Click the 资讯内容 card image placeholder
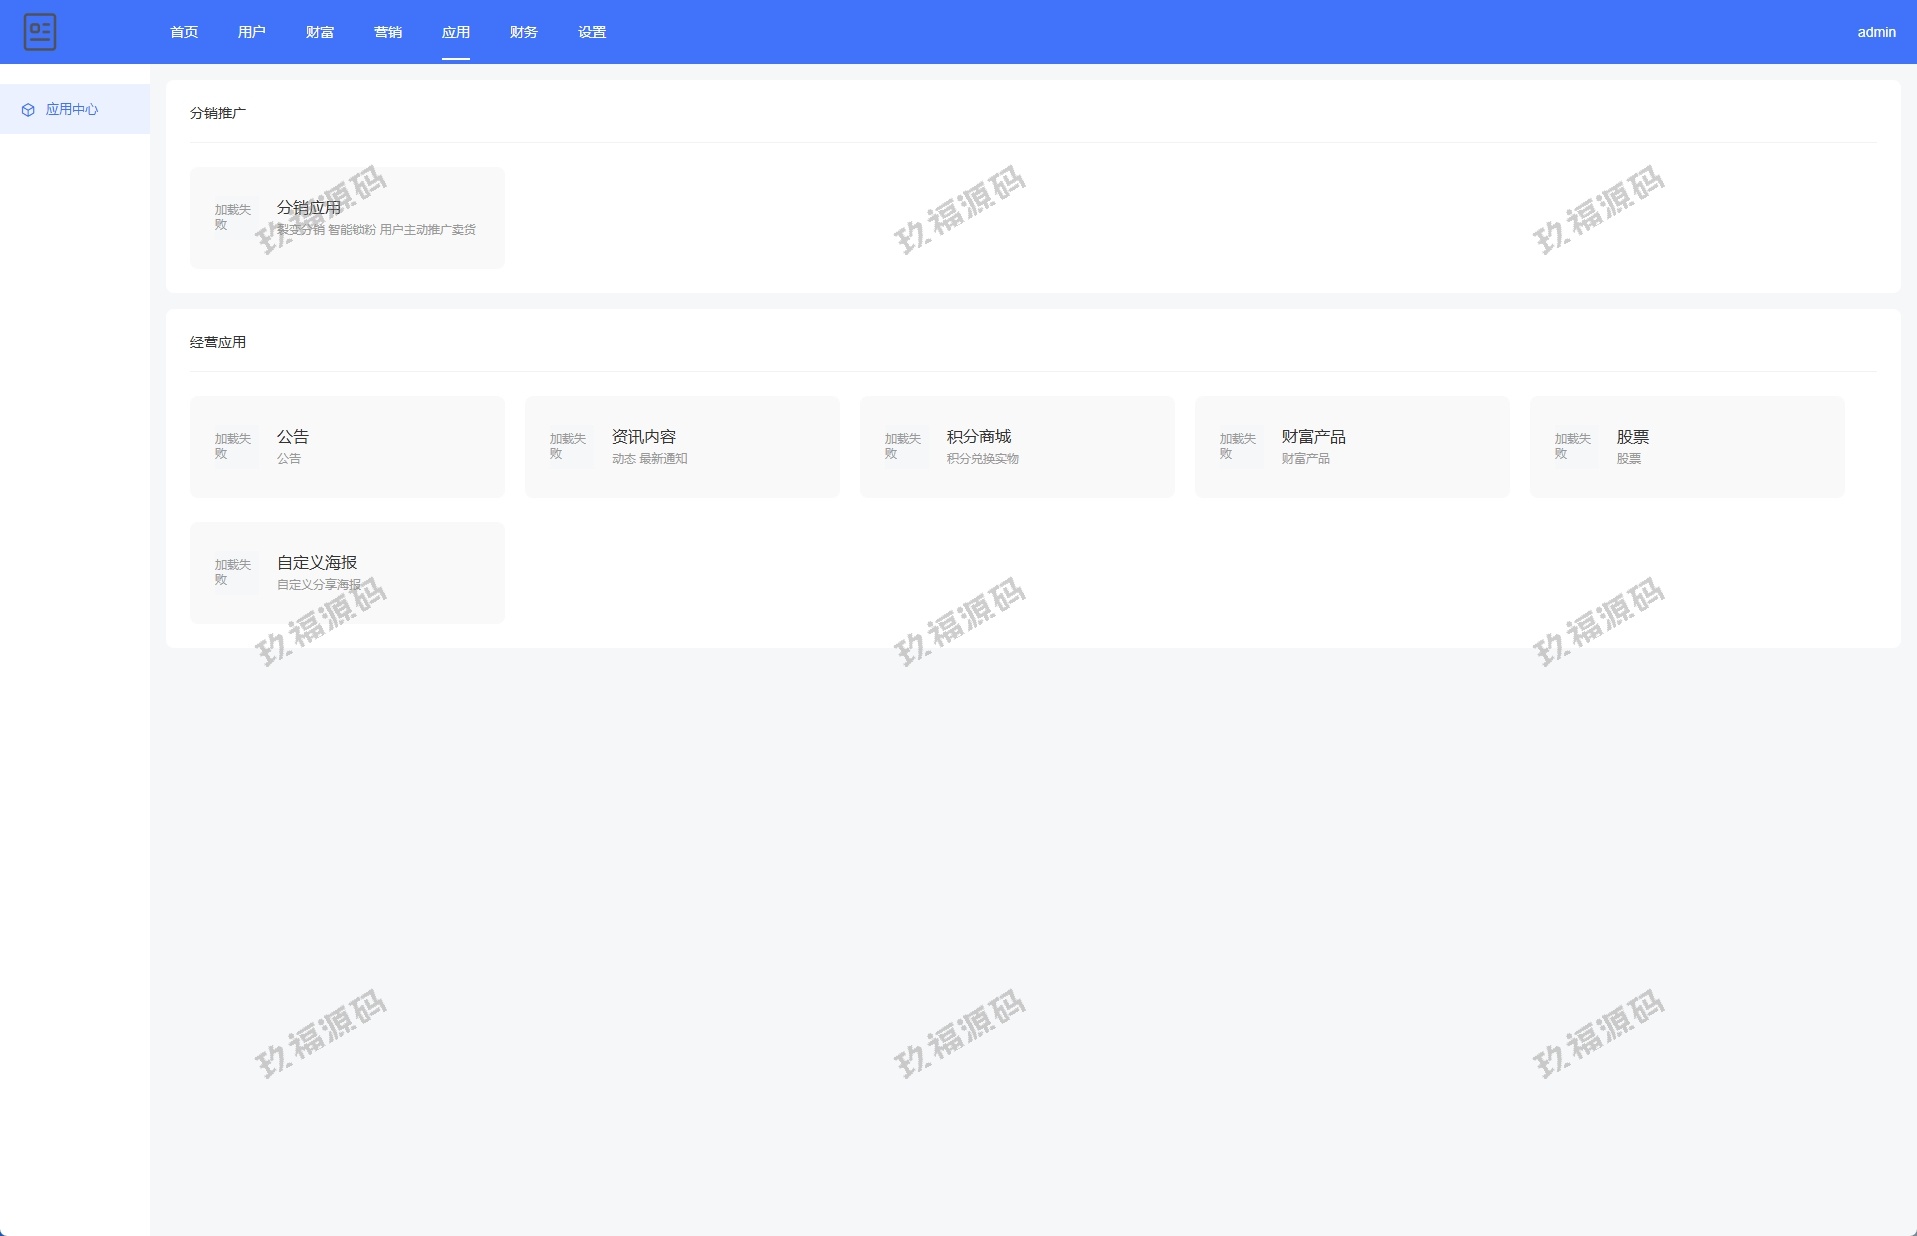Image resolution: width=1917 pixels, height=1236 pixels. 570,447
